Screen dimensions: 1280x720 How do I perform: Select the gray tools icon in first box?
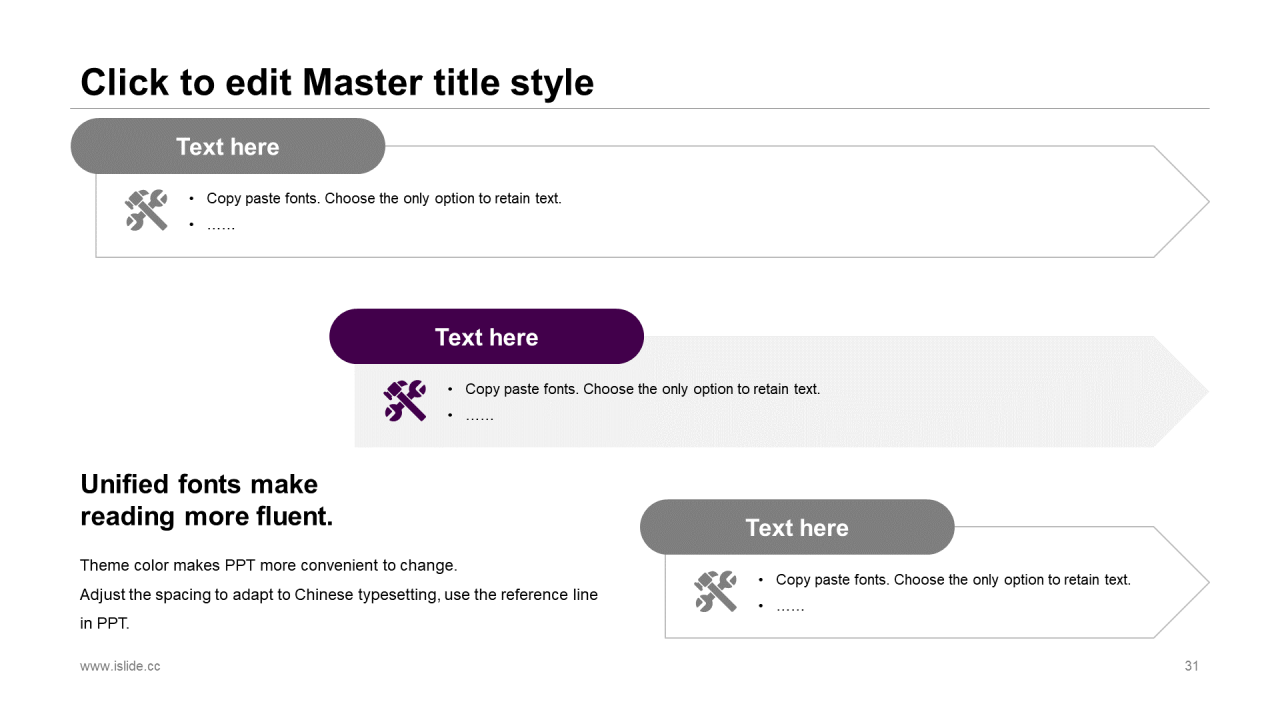pos(146,210)
